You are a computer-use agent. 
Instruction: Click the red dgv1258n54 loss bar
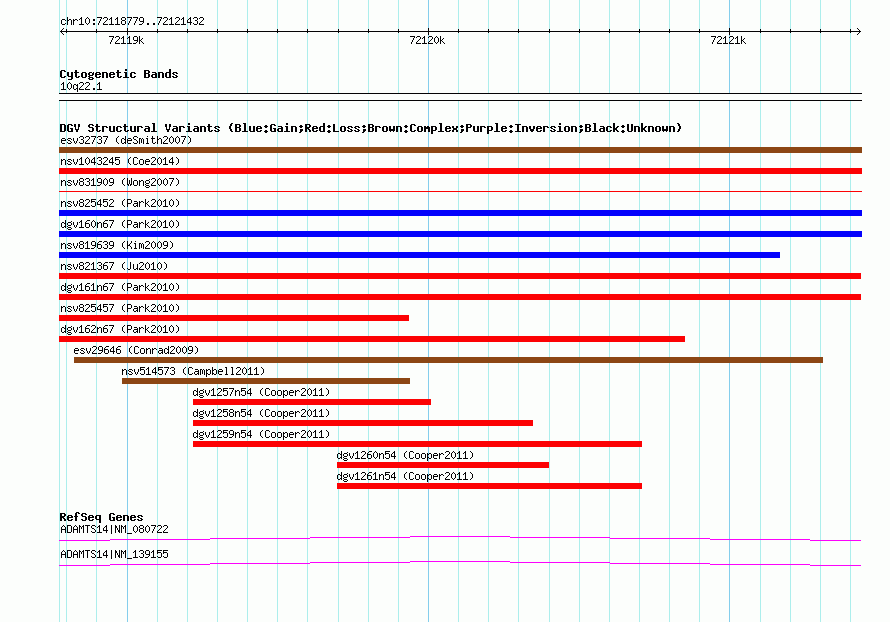(x=363, y=423)
